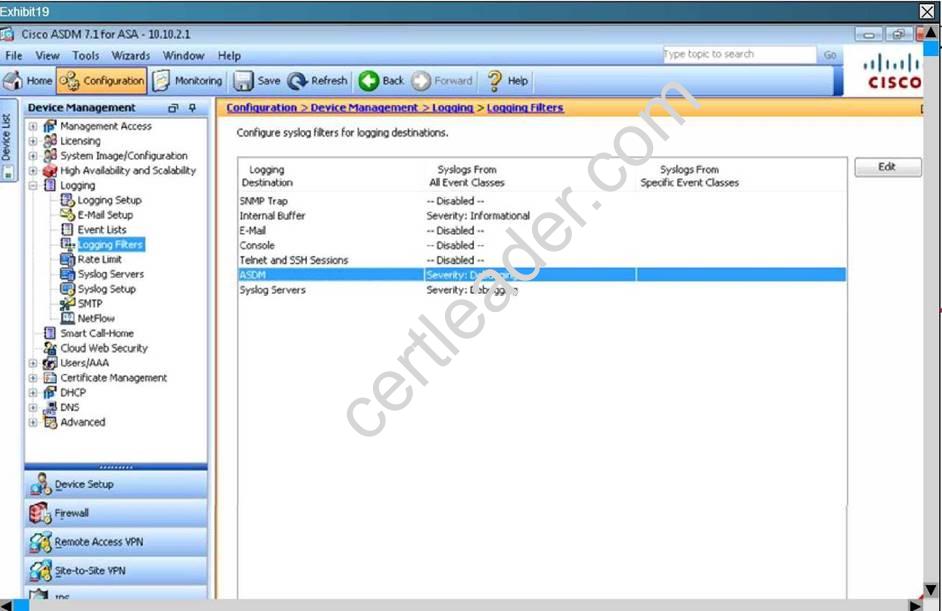Click the Syslog Servers tree icon

(x=67, y=274)
